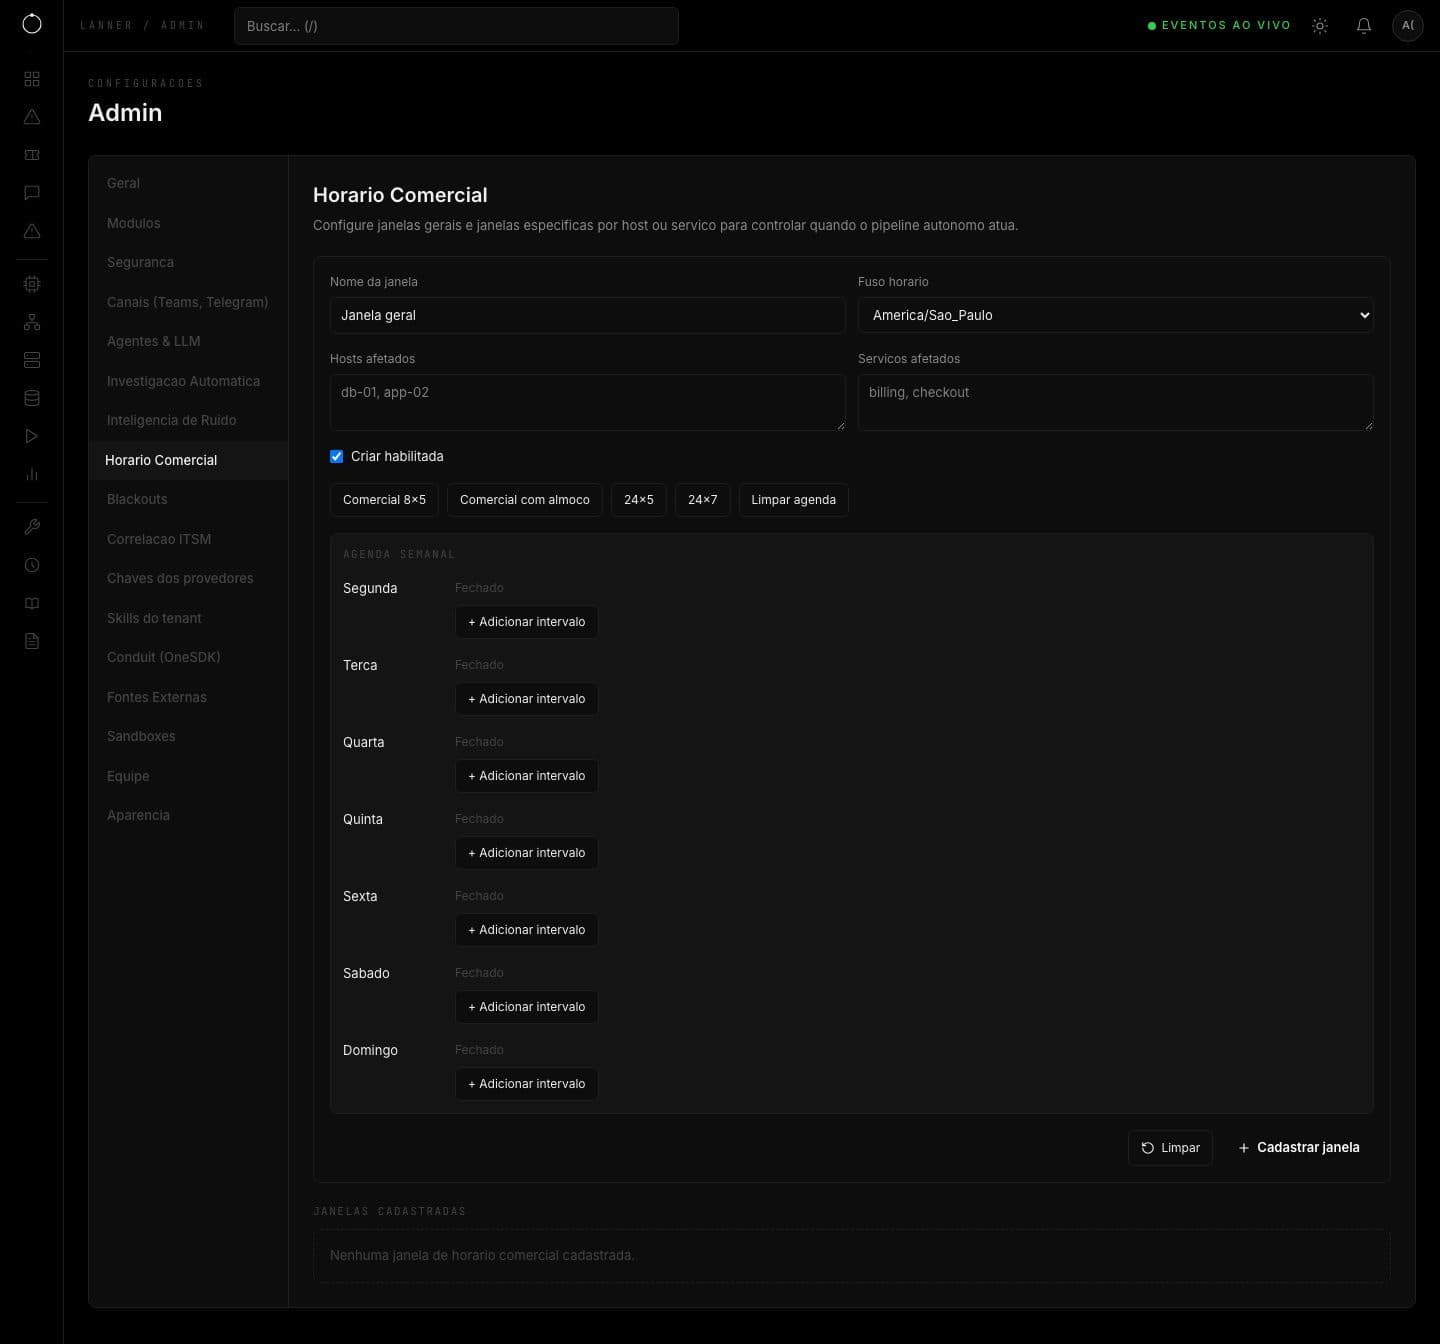The image size is (1440, 1344).
Task: Add an interval for Segunda
Action: (527, 622)
